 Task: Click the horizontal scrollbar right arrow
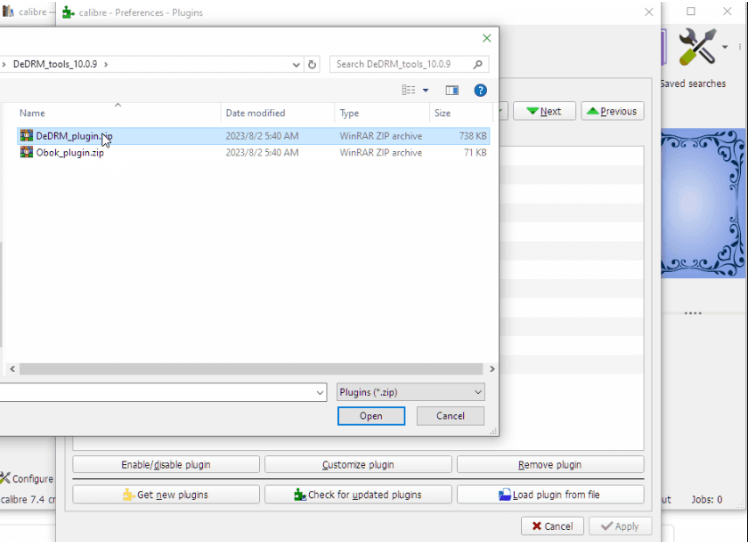(x=492, y=369)
